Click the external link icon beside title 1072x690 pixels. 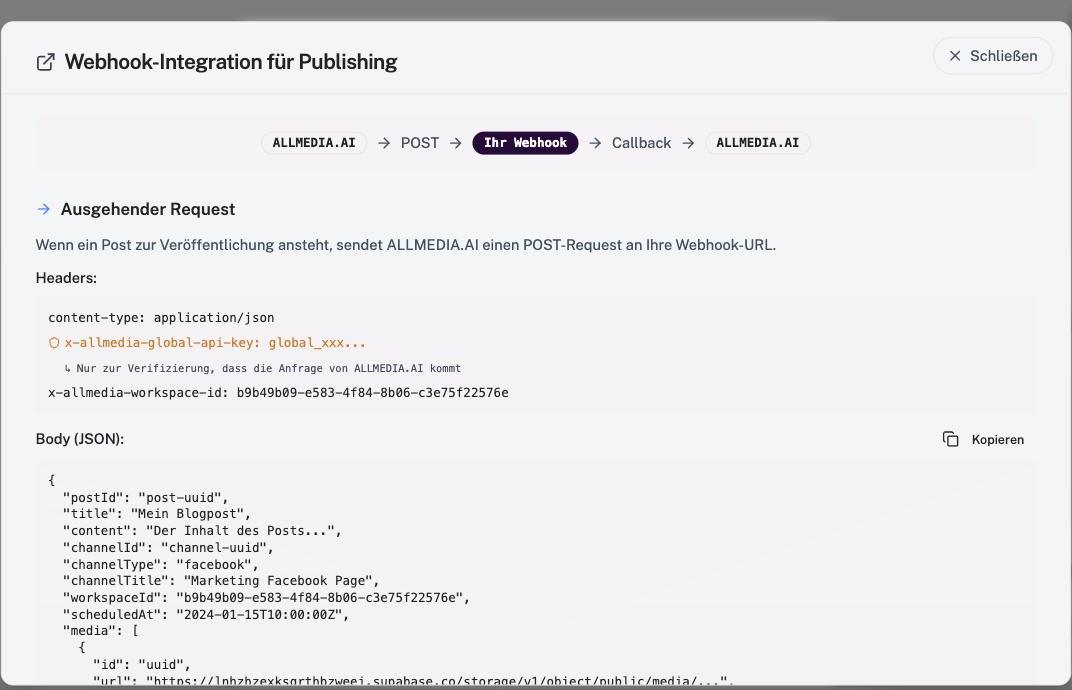point(45,62)
